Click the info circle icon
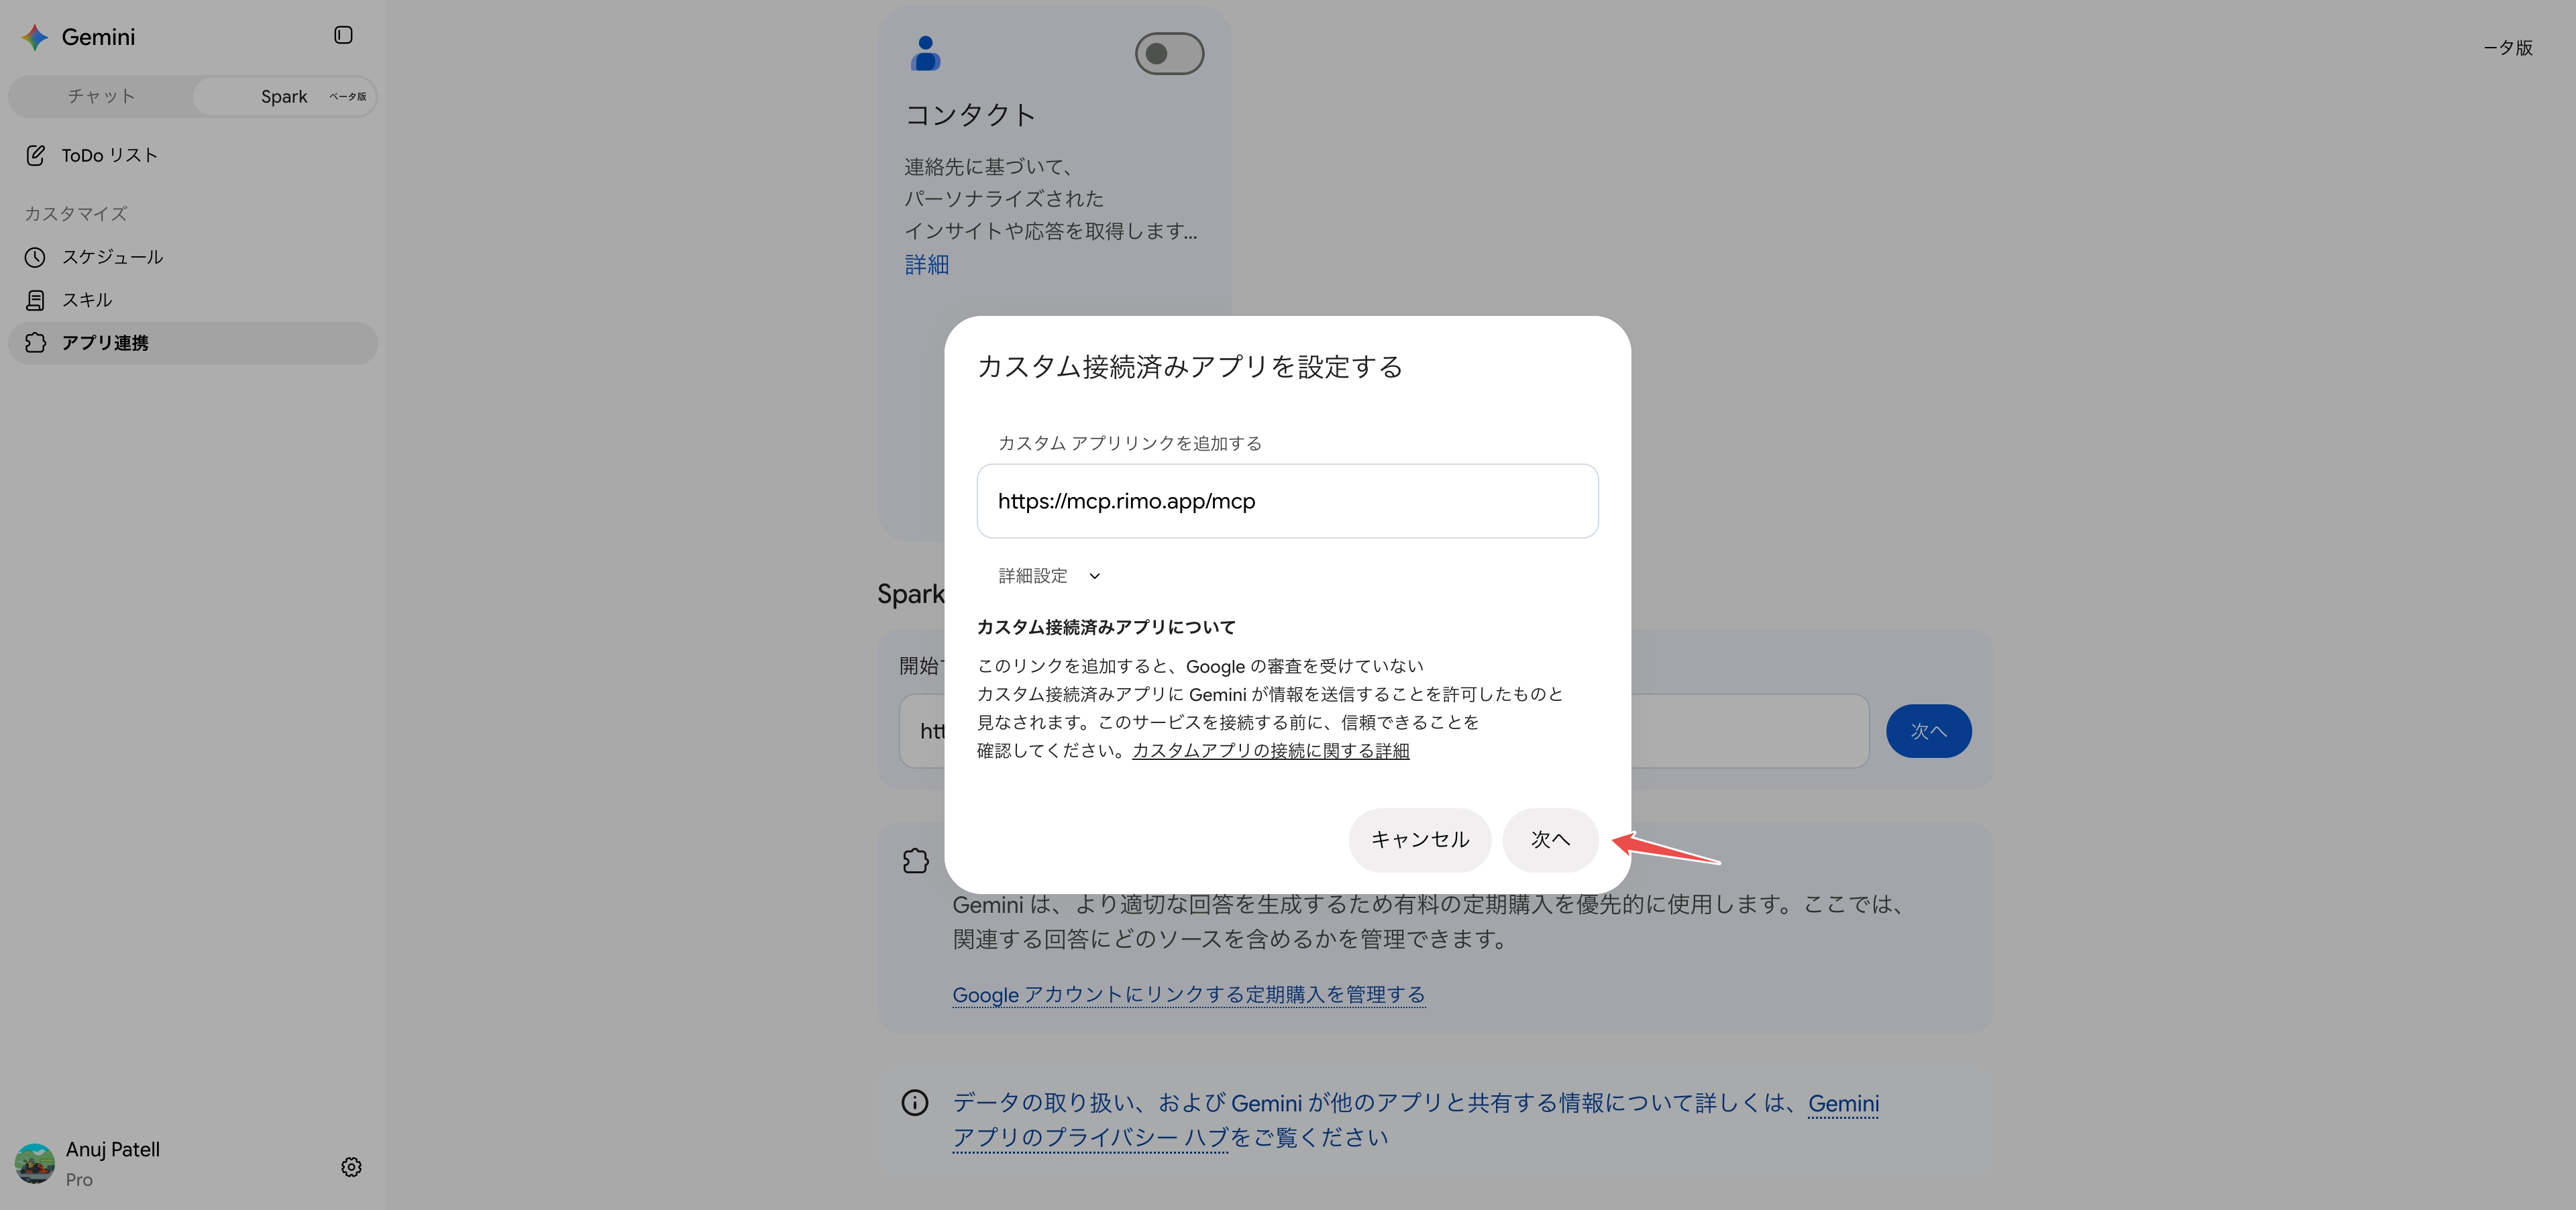 [x=915, y=1103]
